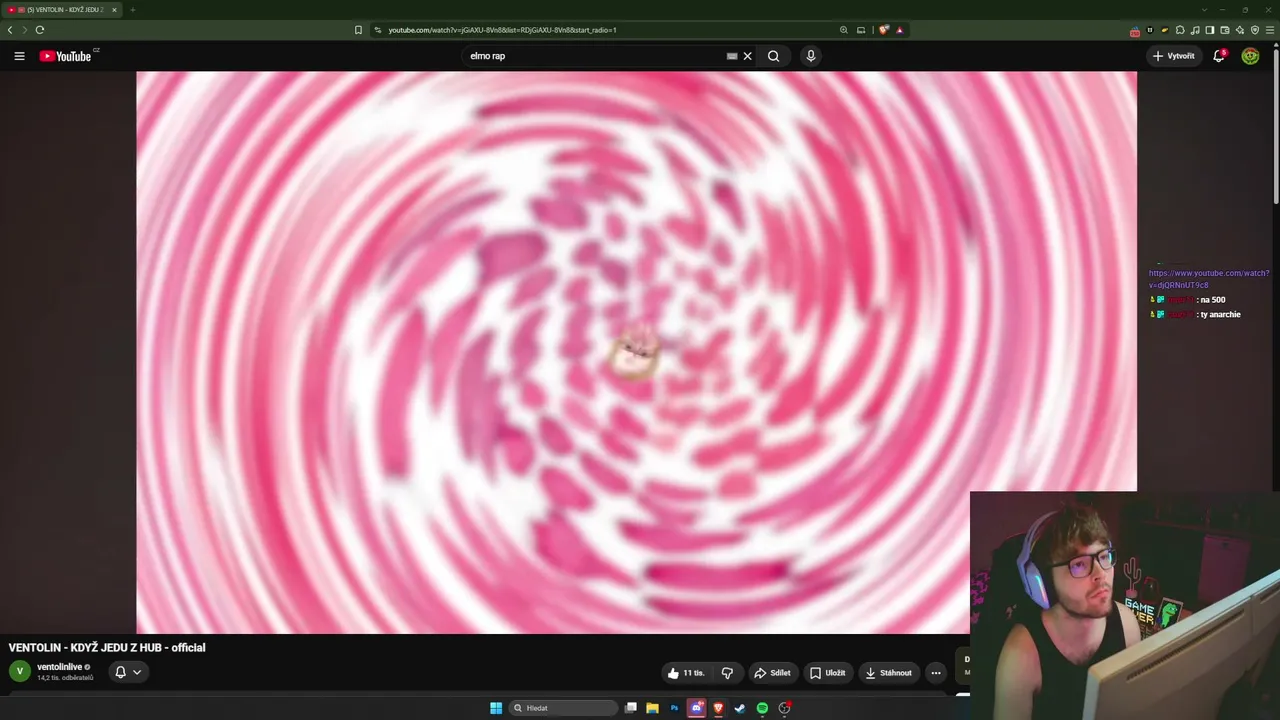This screenshot has height=720, width=1280.
Task: Select the VENTOLIN - KDYŽ JEDU browser tab
Action: click(x=62, y=10)
